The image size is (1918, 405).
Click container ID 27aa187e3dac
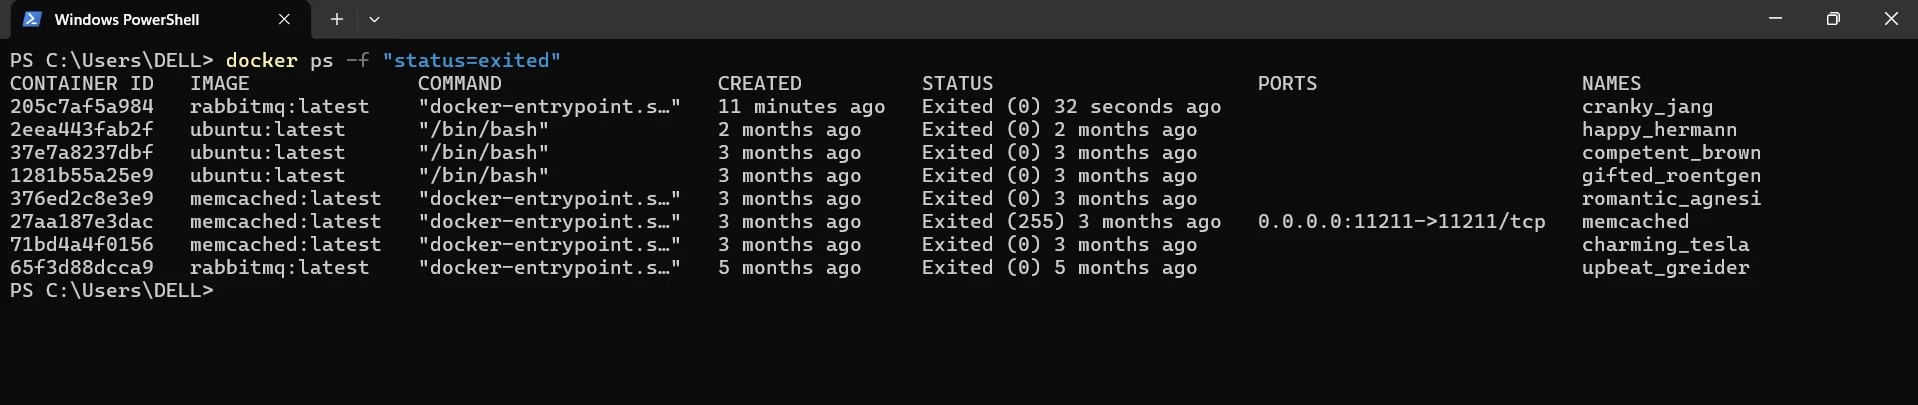82,222
